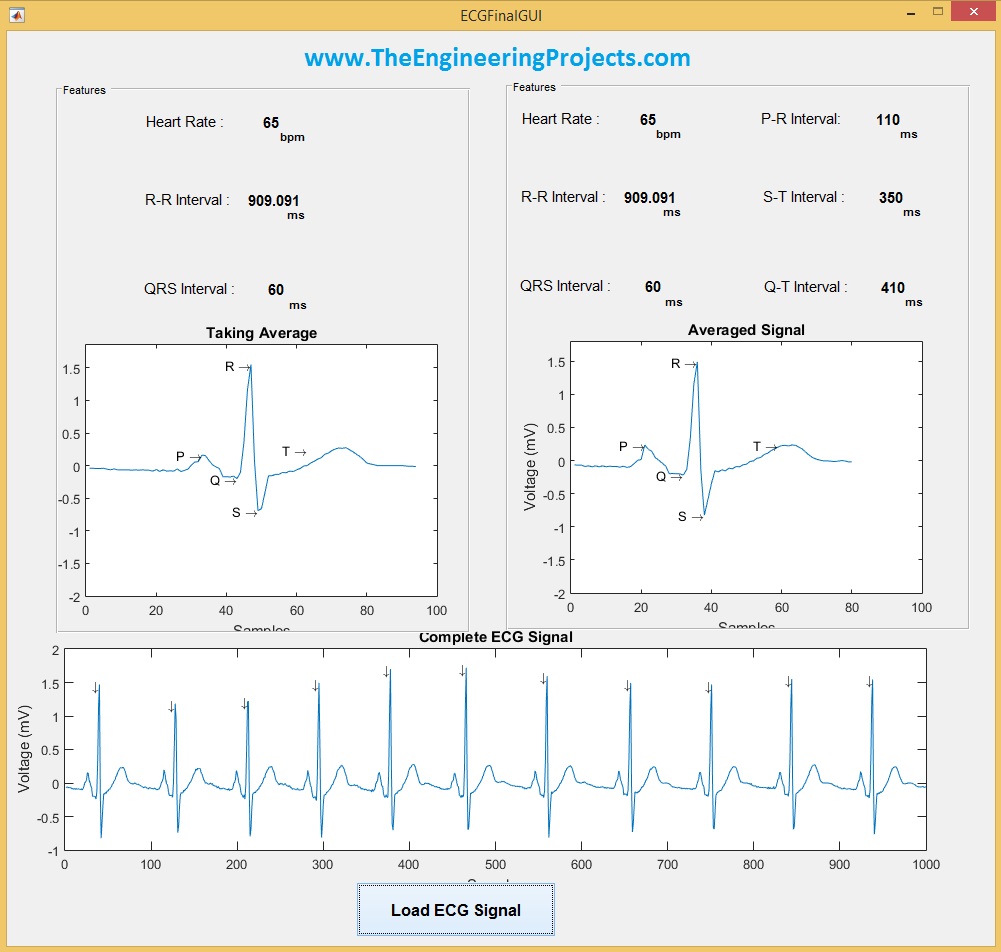The width and height of the screenshot is (1001, 952).
Task: Maximize the ECGFinalGUI window
Action: [x=938, y=11]
